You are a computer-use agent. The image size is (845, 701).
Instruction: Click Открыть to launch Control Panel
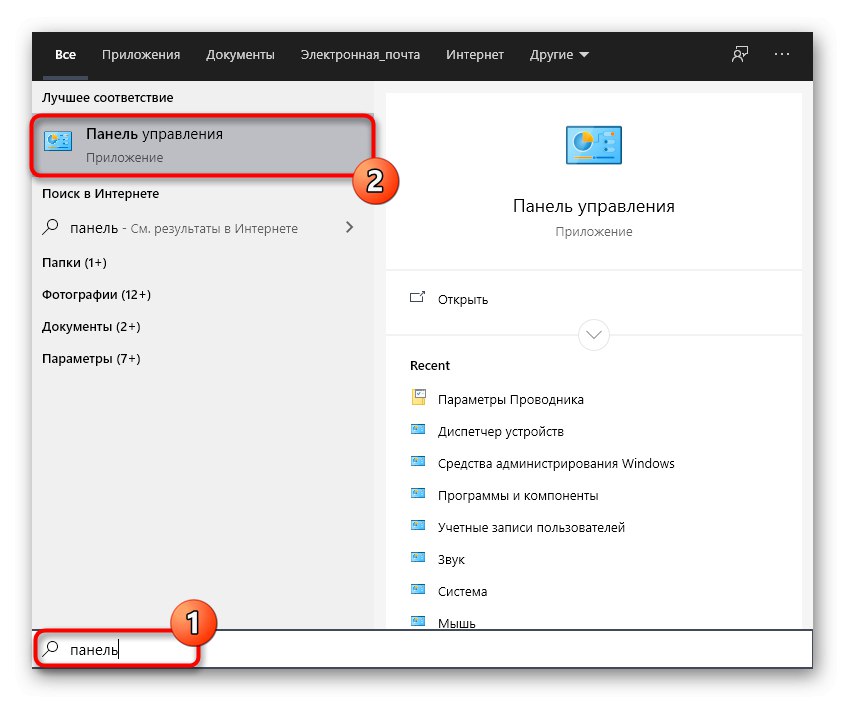(x=463, y=299)
